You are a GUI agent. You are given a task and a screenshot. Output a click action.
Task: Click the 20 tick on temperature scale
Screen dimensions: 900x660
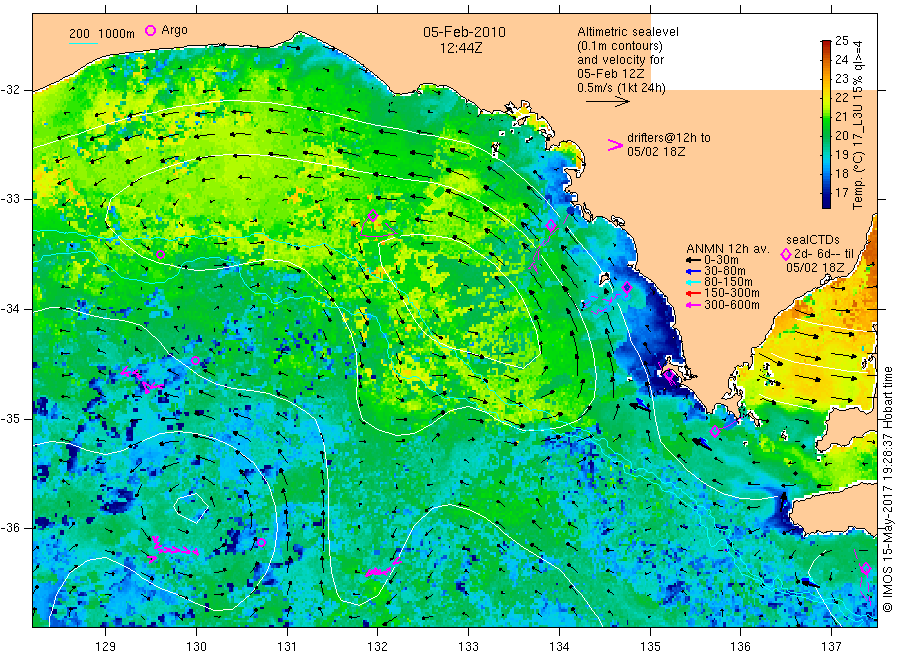841,135
